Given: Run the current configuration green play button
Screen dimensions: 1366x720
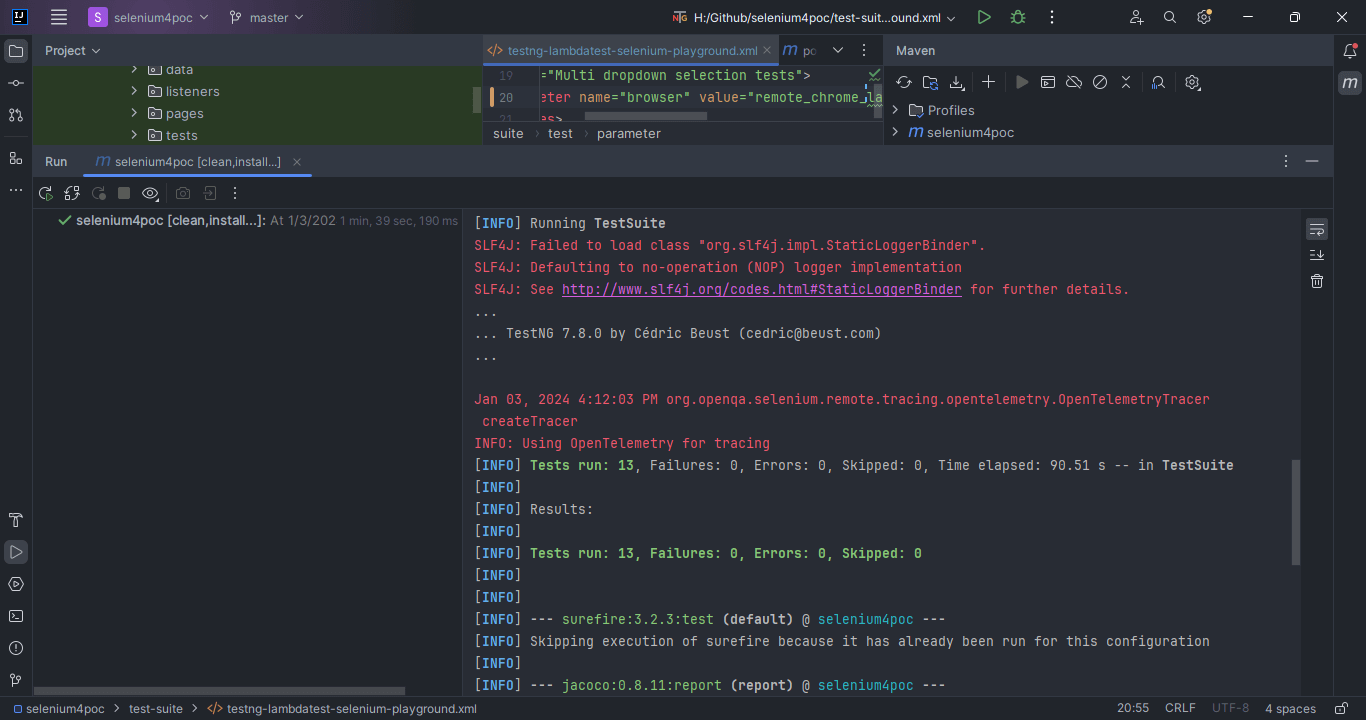Looking at the screenshot, I should tap(983, 16).
